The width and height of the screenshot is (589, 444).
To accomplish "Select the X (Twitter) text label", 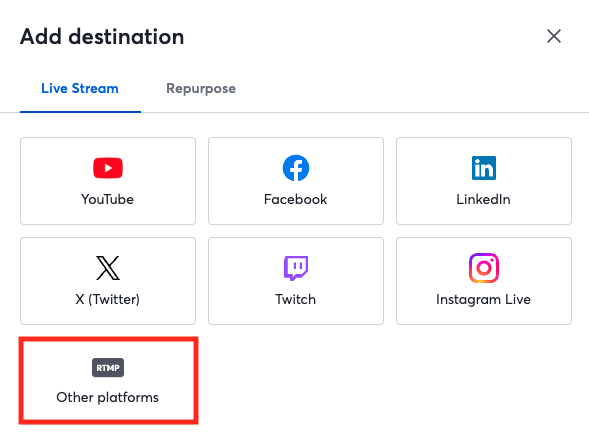I will point(107,299).
